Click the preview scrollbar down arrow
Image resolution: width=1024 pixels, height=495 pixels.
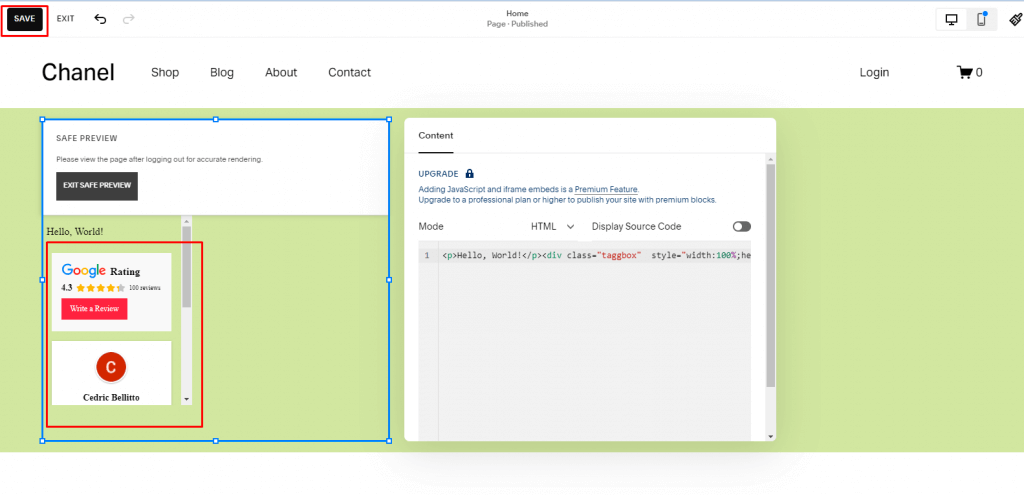click(x=186, y=398)
